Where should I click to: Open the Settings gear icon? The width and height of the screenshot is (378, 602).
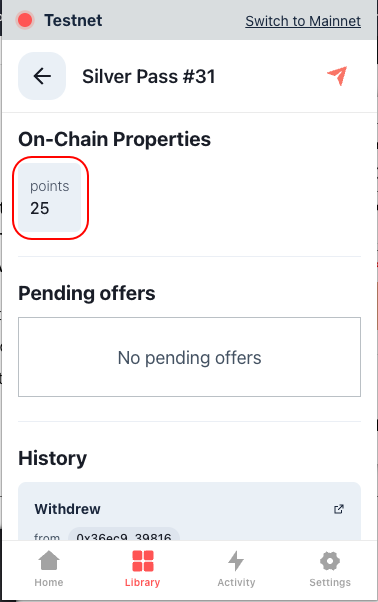tap(330, 561)
